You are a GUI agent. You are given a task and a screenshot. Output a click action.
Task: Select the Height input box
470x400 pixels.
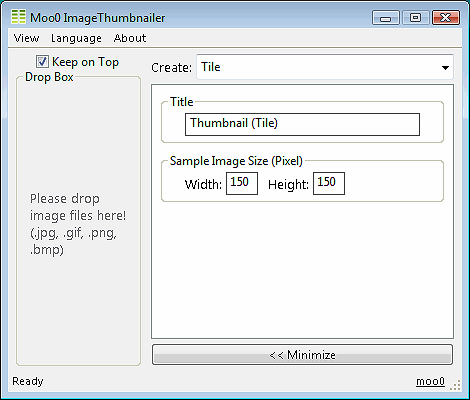pos(329,183)
